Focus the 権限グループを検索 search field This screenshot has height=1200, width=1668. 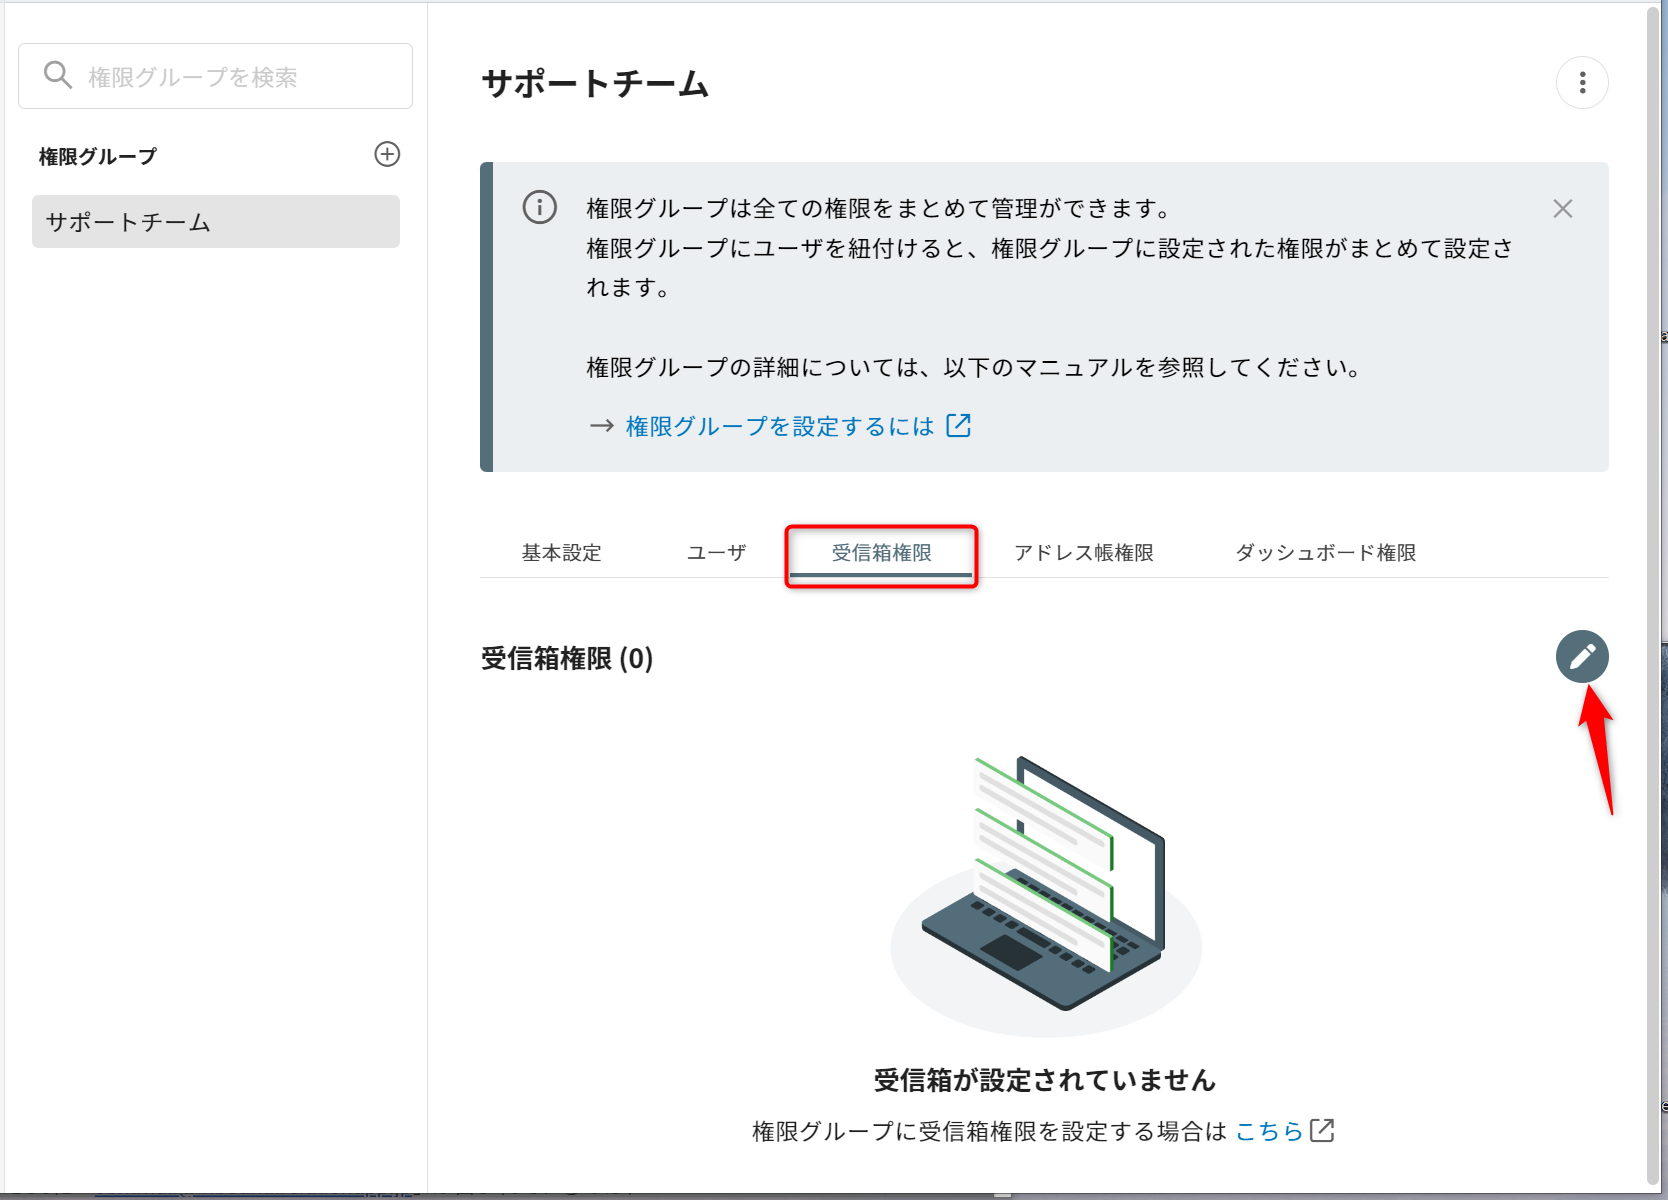pyautogui.click(x=240, y=77)
